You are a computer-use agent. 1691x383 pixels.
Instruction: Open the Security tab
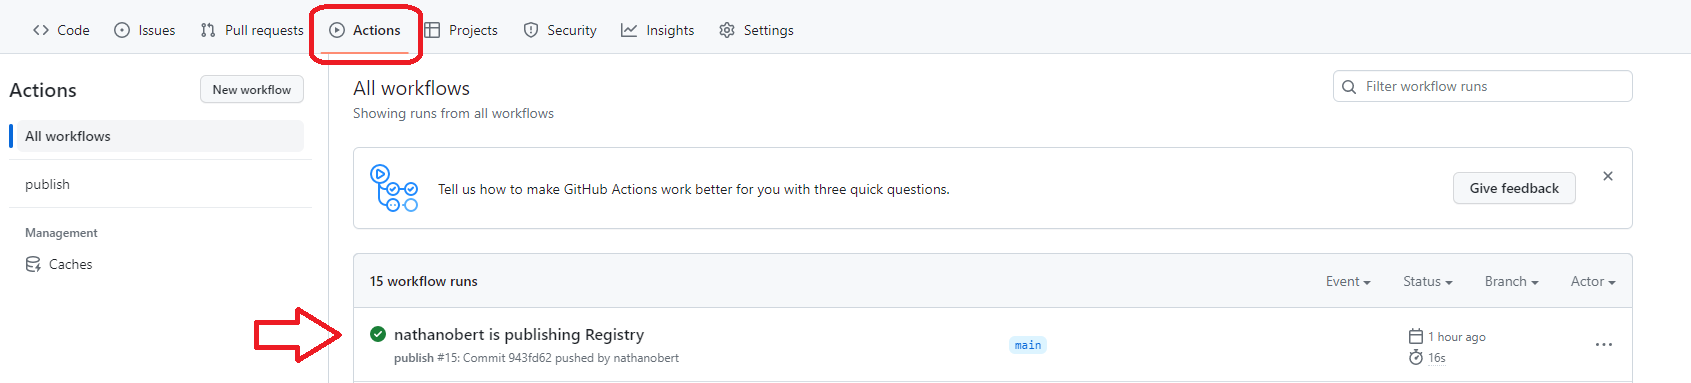560,30
